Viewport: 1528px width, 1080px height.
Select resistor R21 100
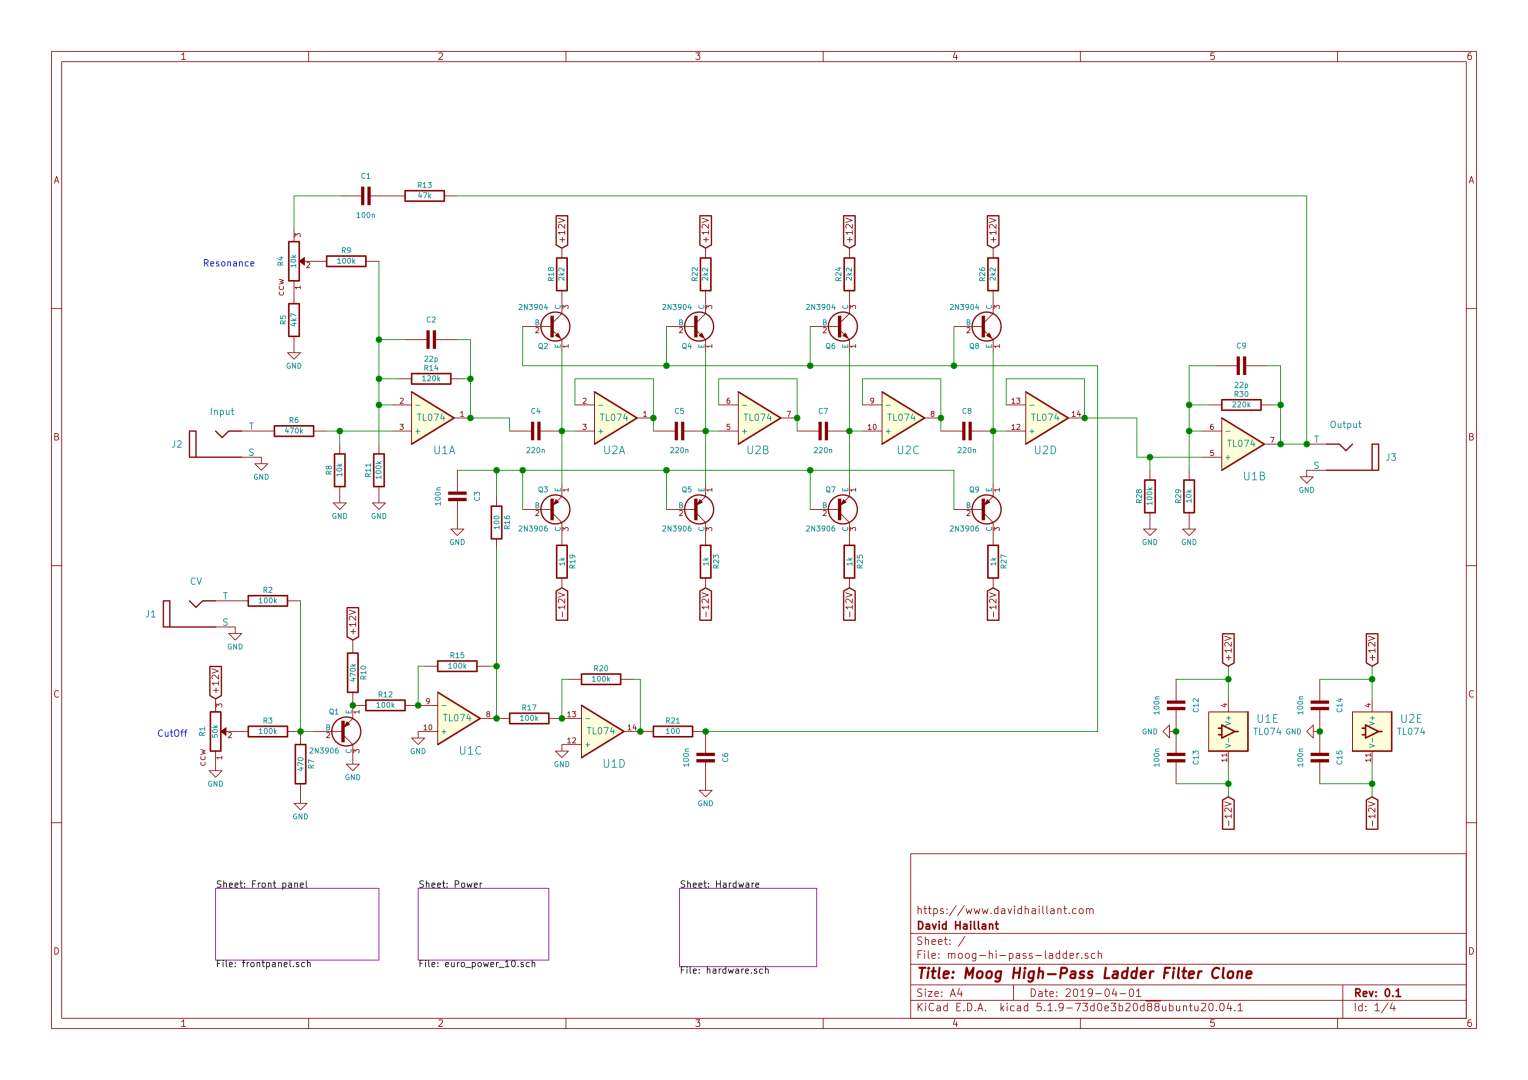pyautogui.click(x=673, y=731)
